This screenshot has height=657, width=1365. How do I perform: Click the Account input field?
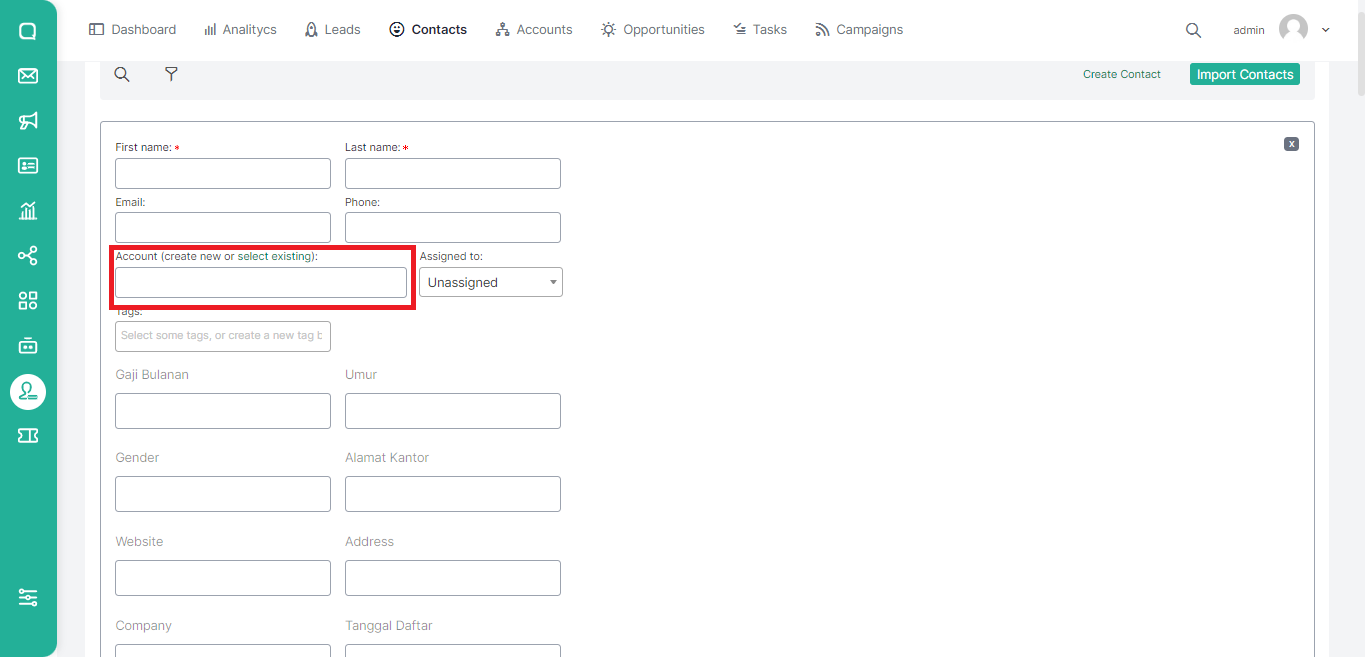pyautogui.click(x=261, y=282)
